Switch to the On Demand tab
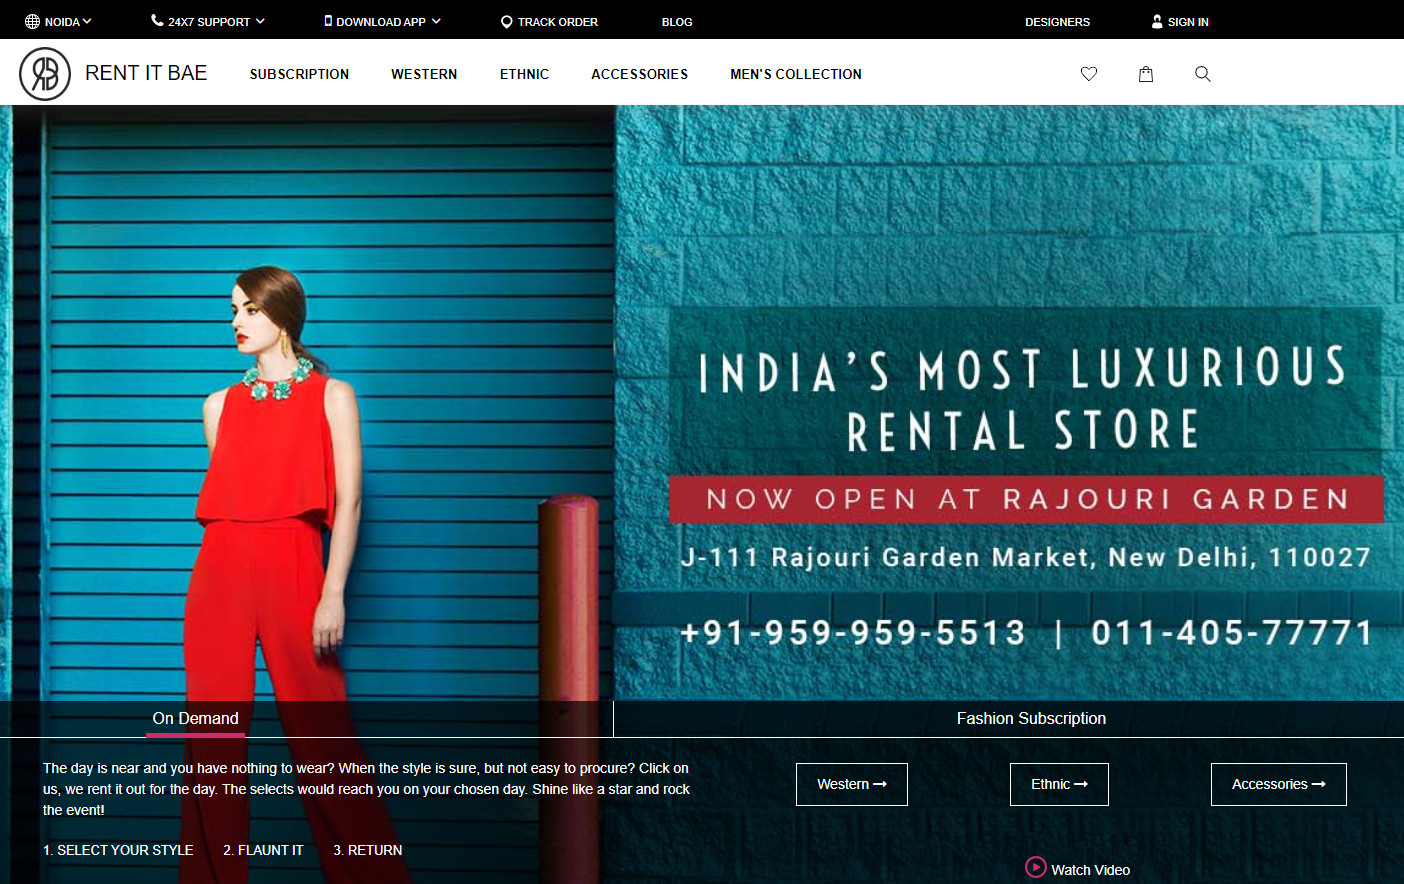 click(195, 718)
